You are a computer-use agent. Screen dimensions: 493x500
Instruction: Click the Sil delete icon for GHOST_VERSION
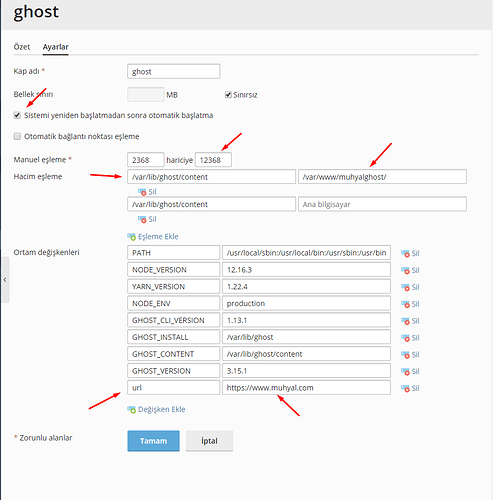point(405,372)
